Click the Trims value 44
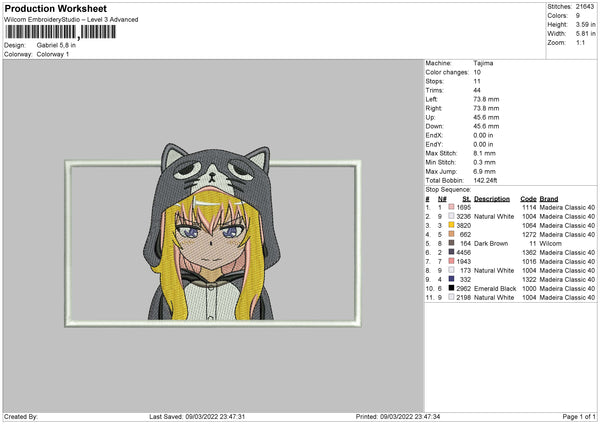This screenshot has height=424, width=600. (477, 90)
